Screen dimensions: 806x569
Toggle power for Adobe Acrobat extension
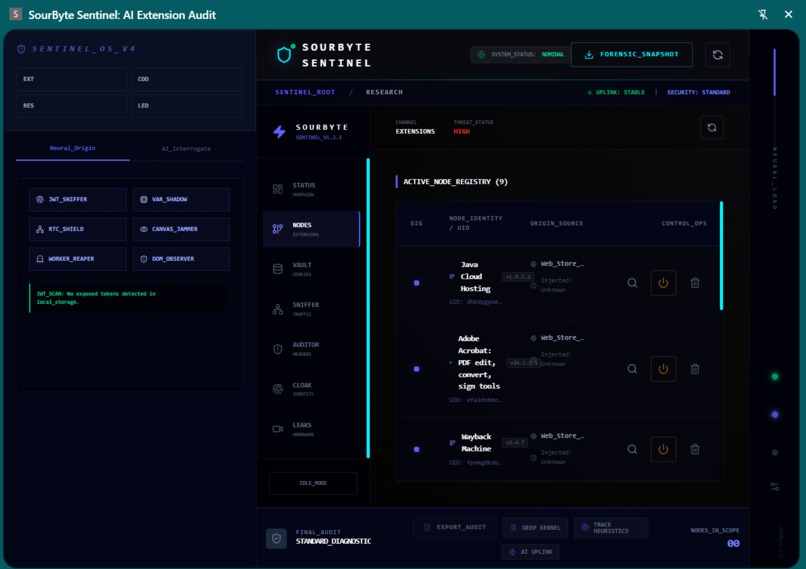[x=663, y=369]
